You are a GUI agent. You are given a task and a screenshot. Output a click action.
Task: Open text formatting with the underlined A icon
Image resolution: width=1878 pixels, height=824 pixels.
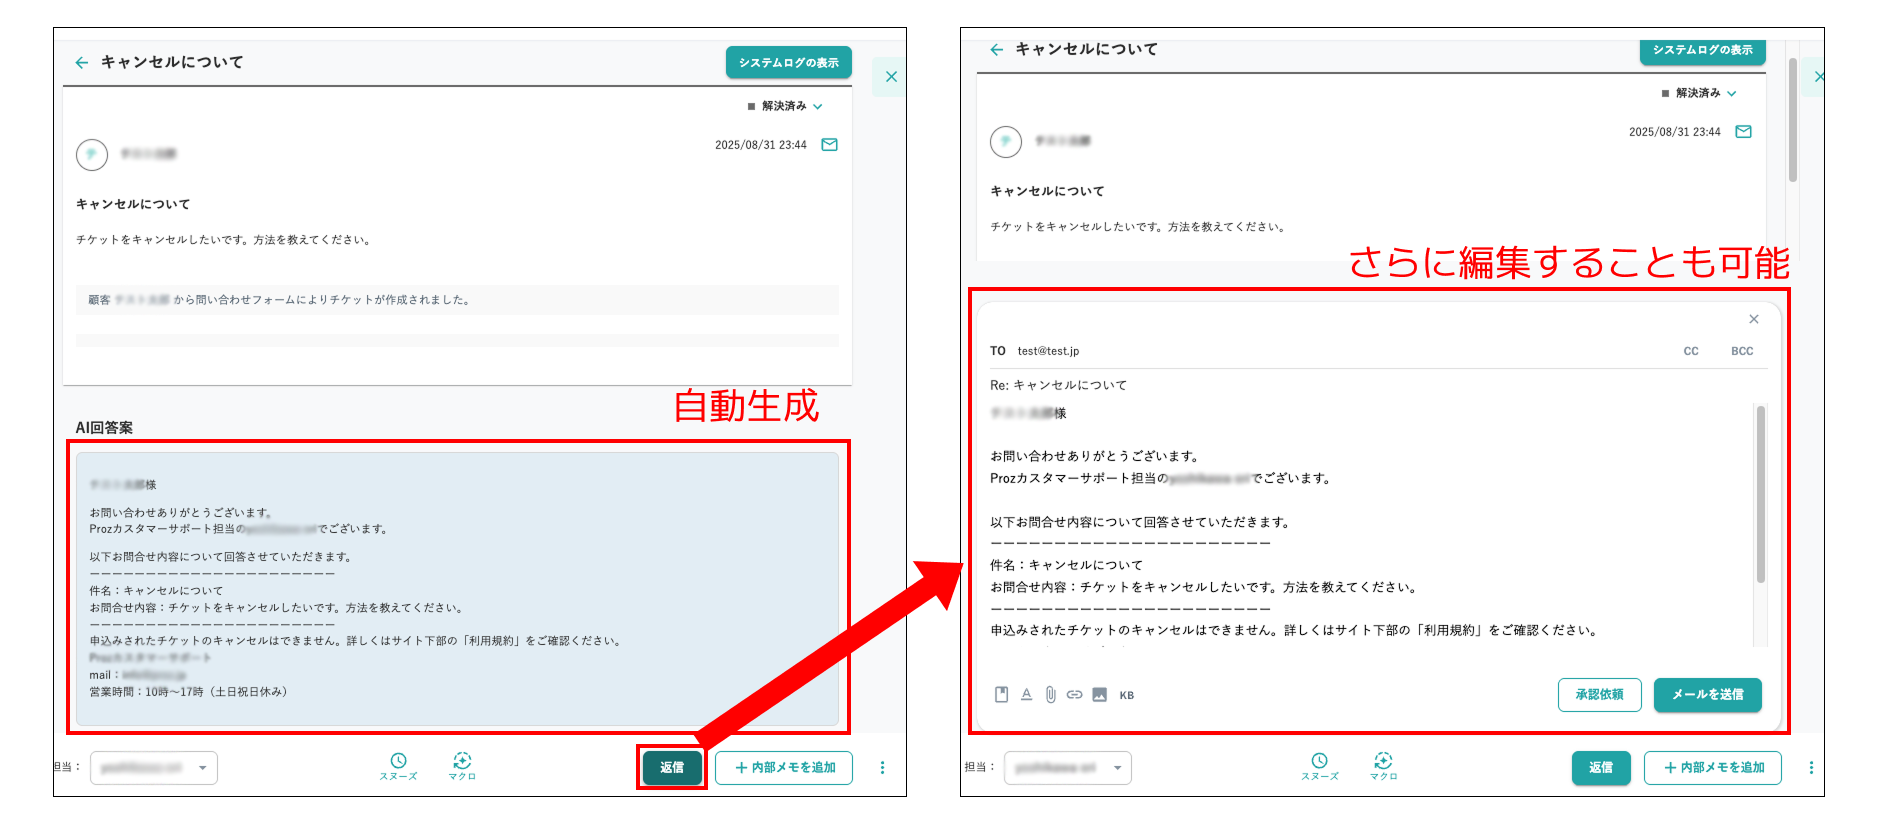click(1026, 695)
